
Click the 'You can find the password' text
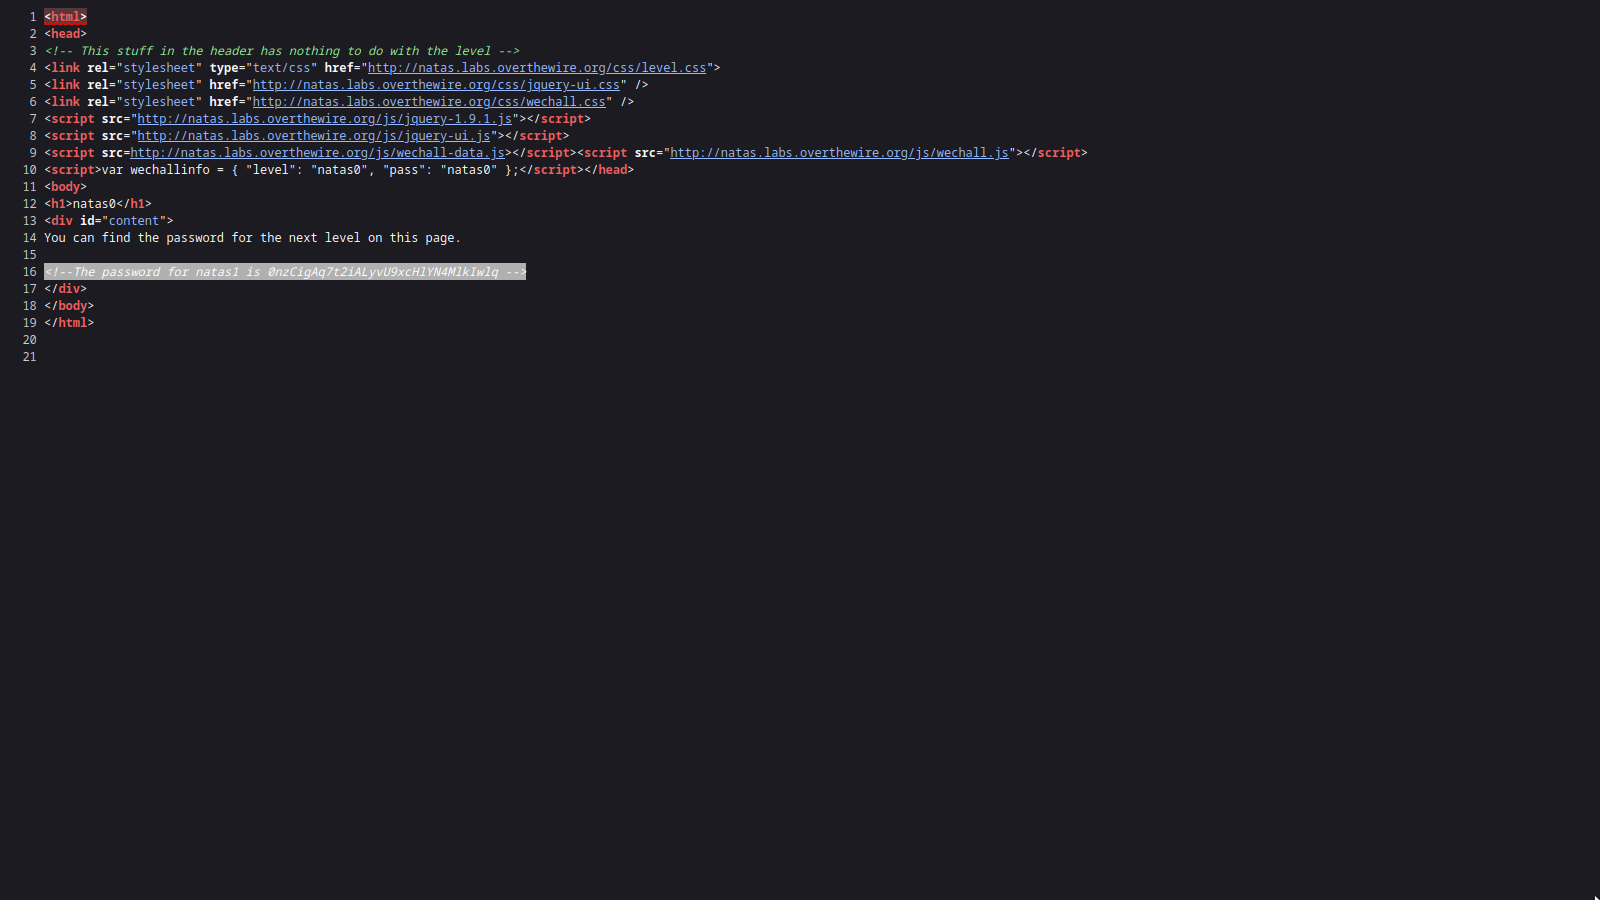click(253, 238)
